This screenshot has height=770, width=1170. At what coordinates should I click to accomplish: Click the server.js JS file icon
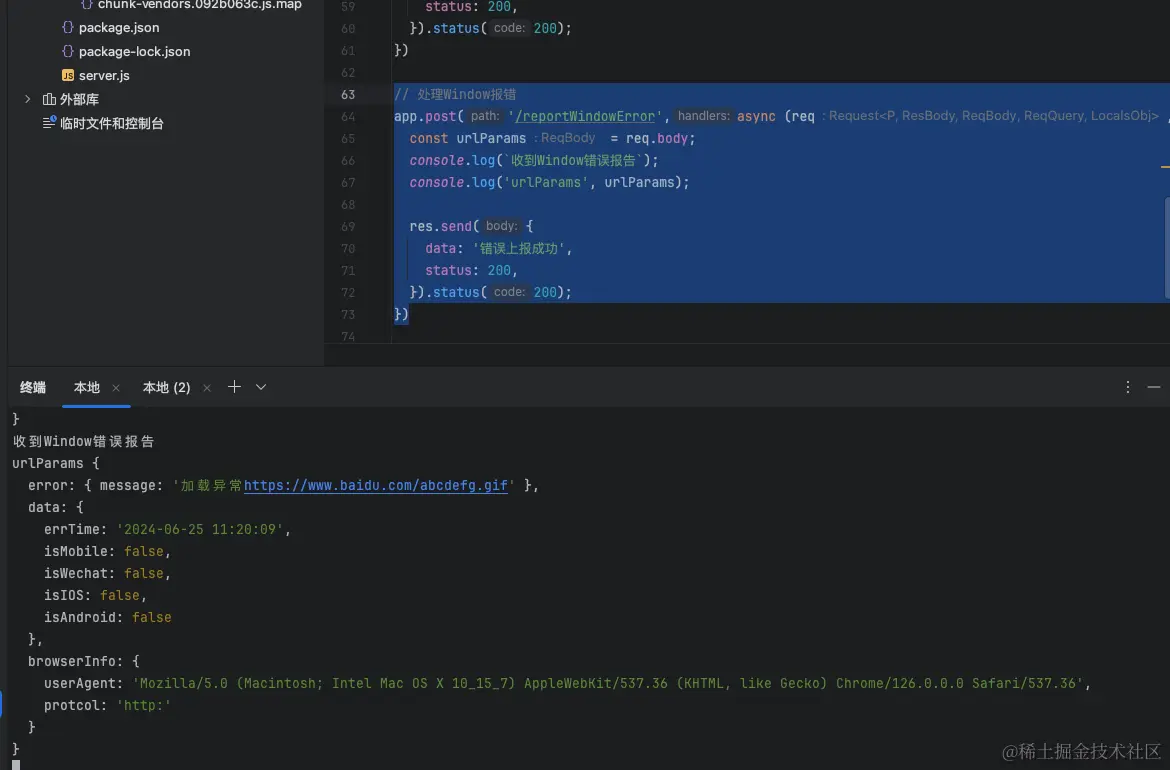click(68, 75)
